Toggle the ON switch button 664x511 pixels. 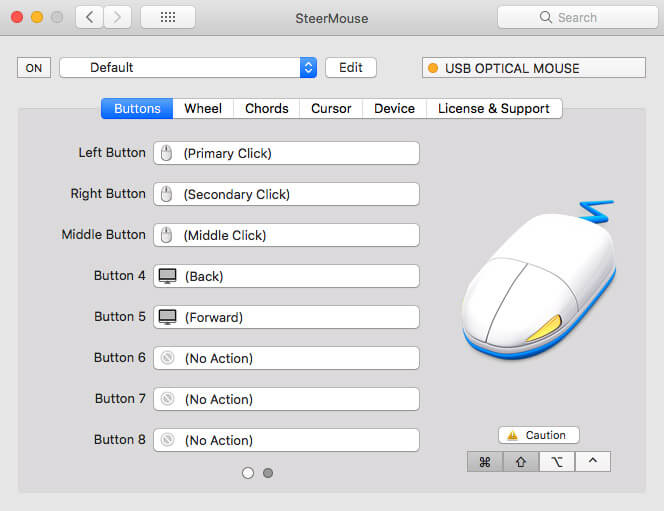(34, 68)
